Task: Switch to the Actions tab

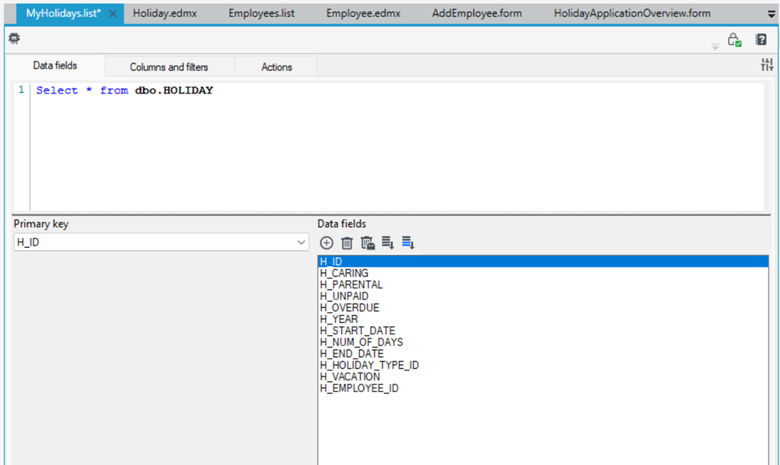Action: click(x=277, y=67)
